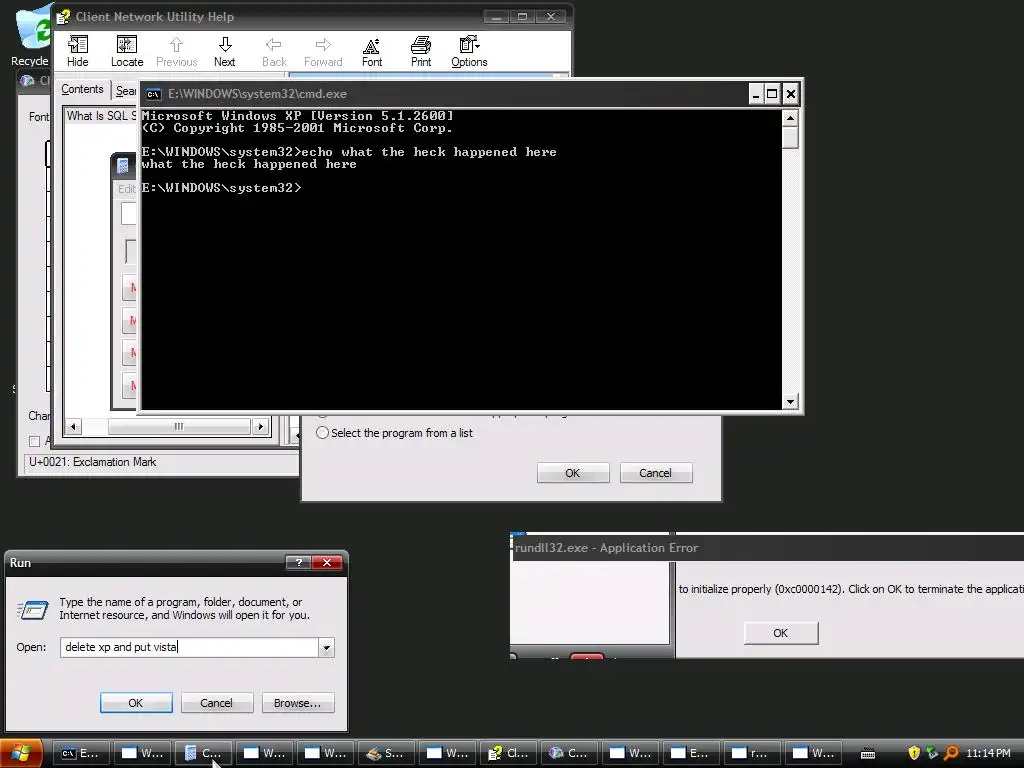
Task: Click the Calculator window title icon
Action: pos(122,166)
